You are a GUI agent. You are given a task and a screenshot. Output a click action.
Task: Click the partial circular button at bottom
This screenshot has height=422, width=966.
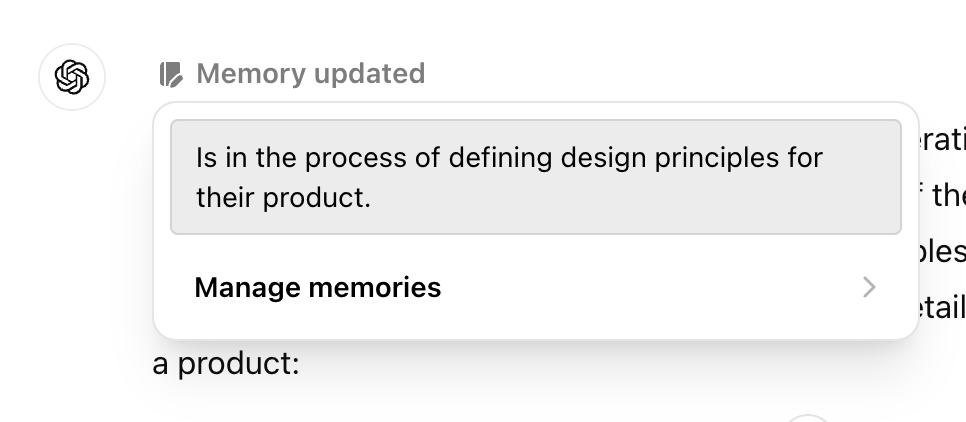point(809,418)
